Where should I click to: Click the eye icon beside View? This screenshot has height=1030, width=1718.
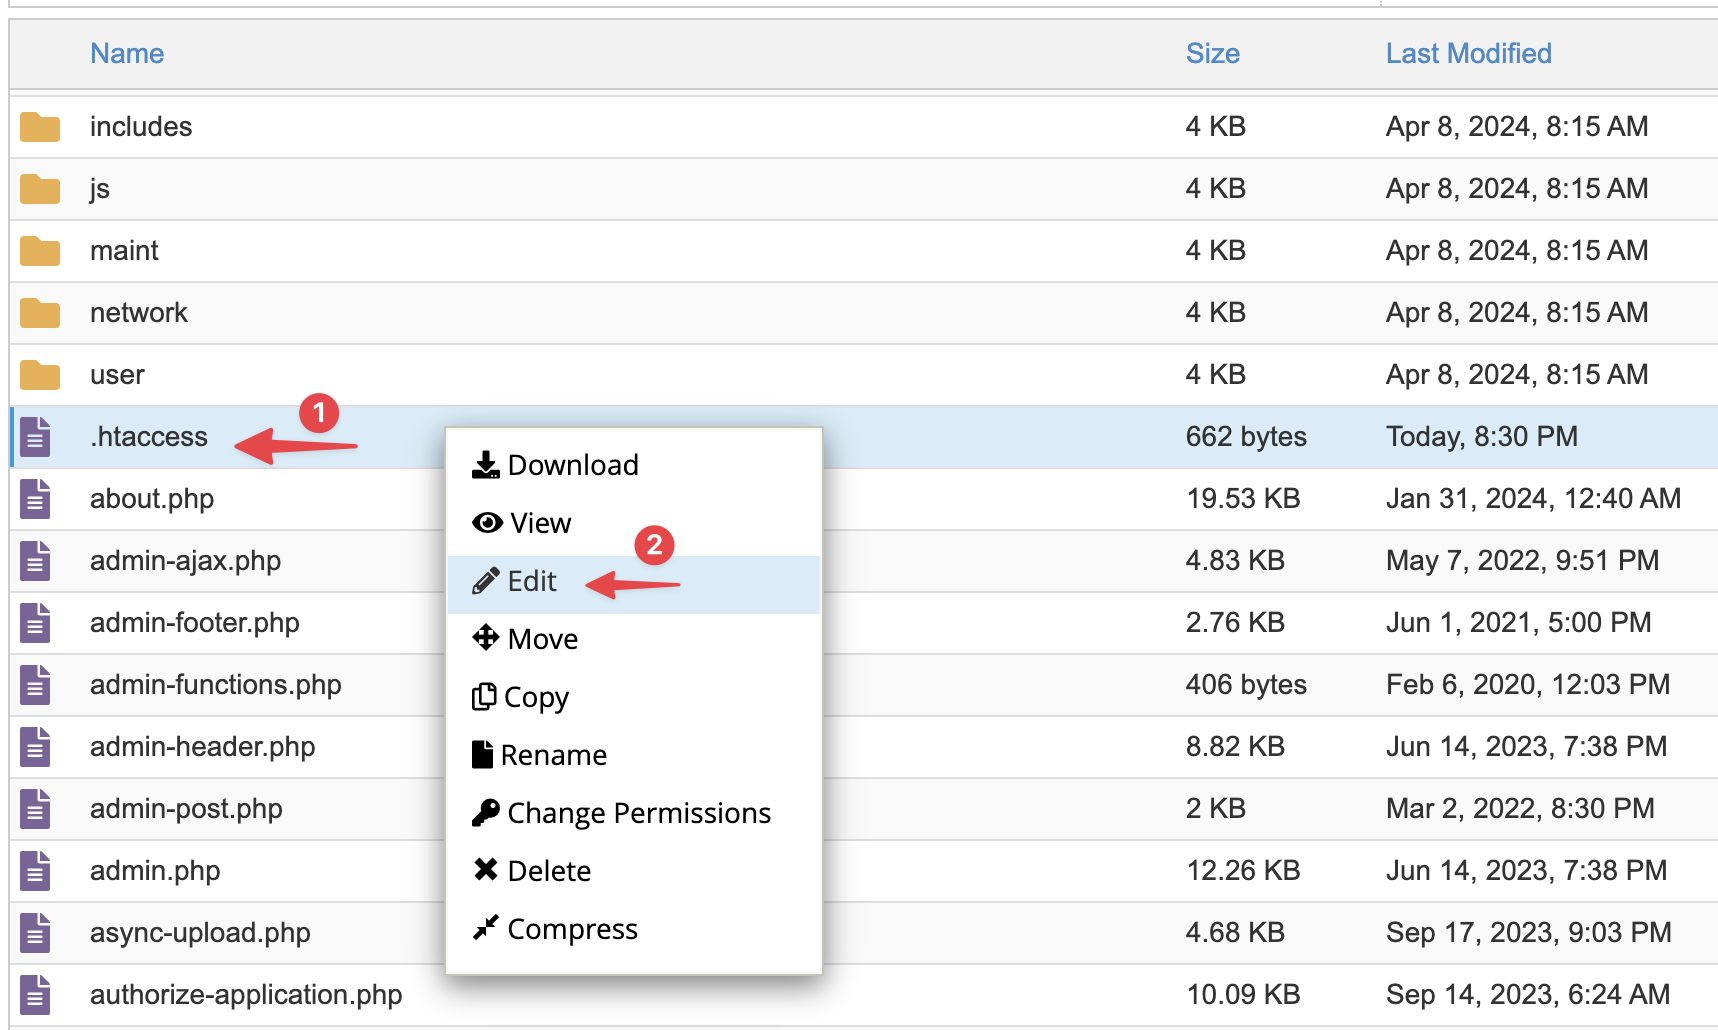tap(487, 523)
